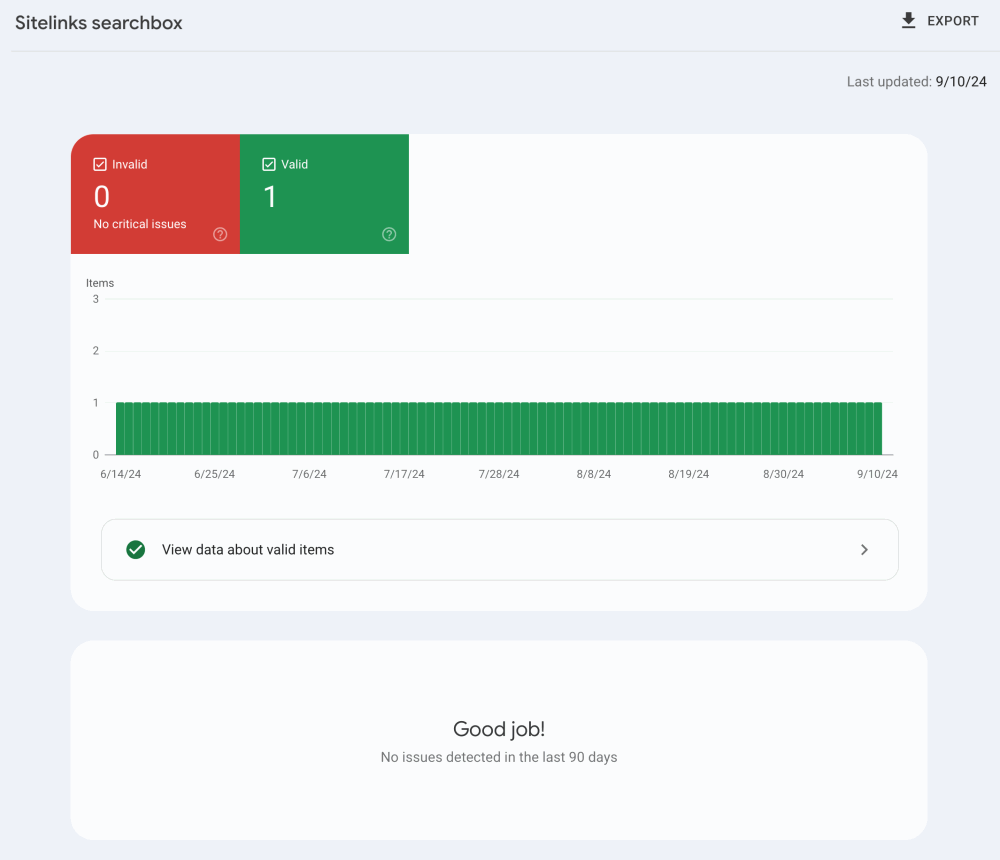Image resolution: width=1000 pixels, height=860 pixels.
Task: Uncheck the Valid checkbox
Action: 269,164
